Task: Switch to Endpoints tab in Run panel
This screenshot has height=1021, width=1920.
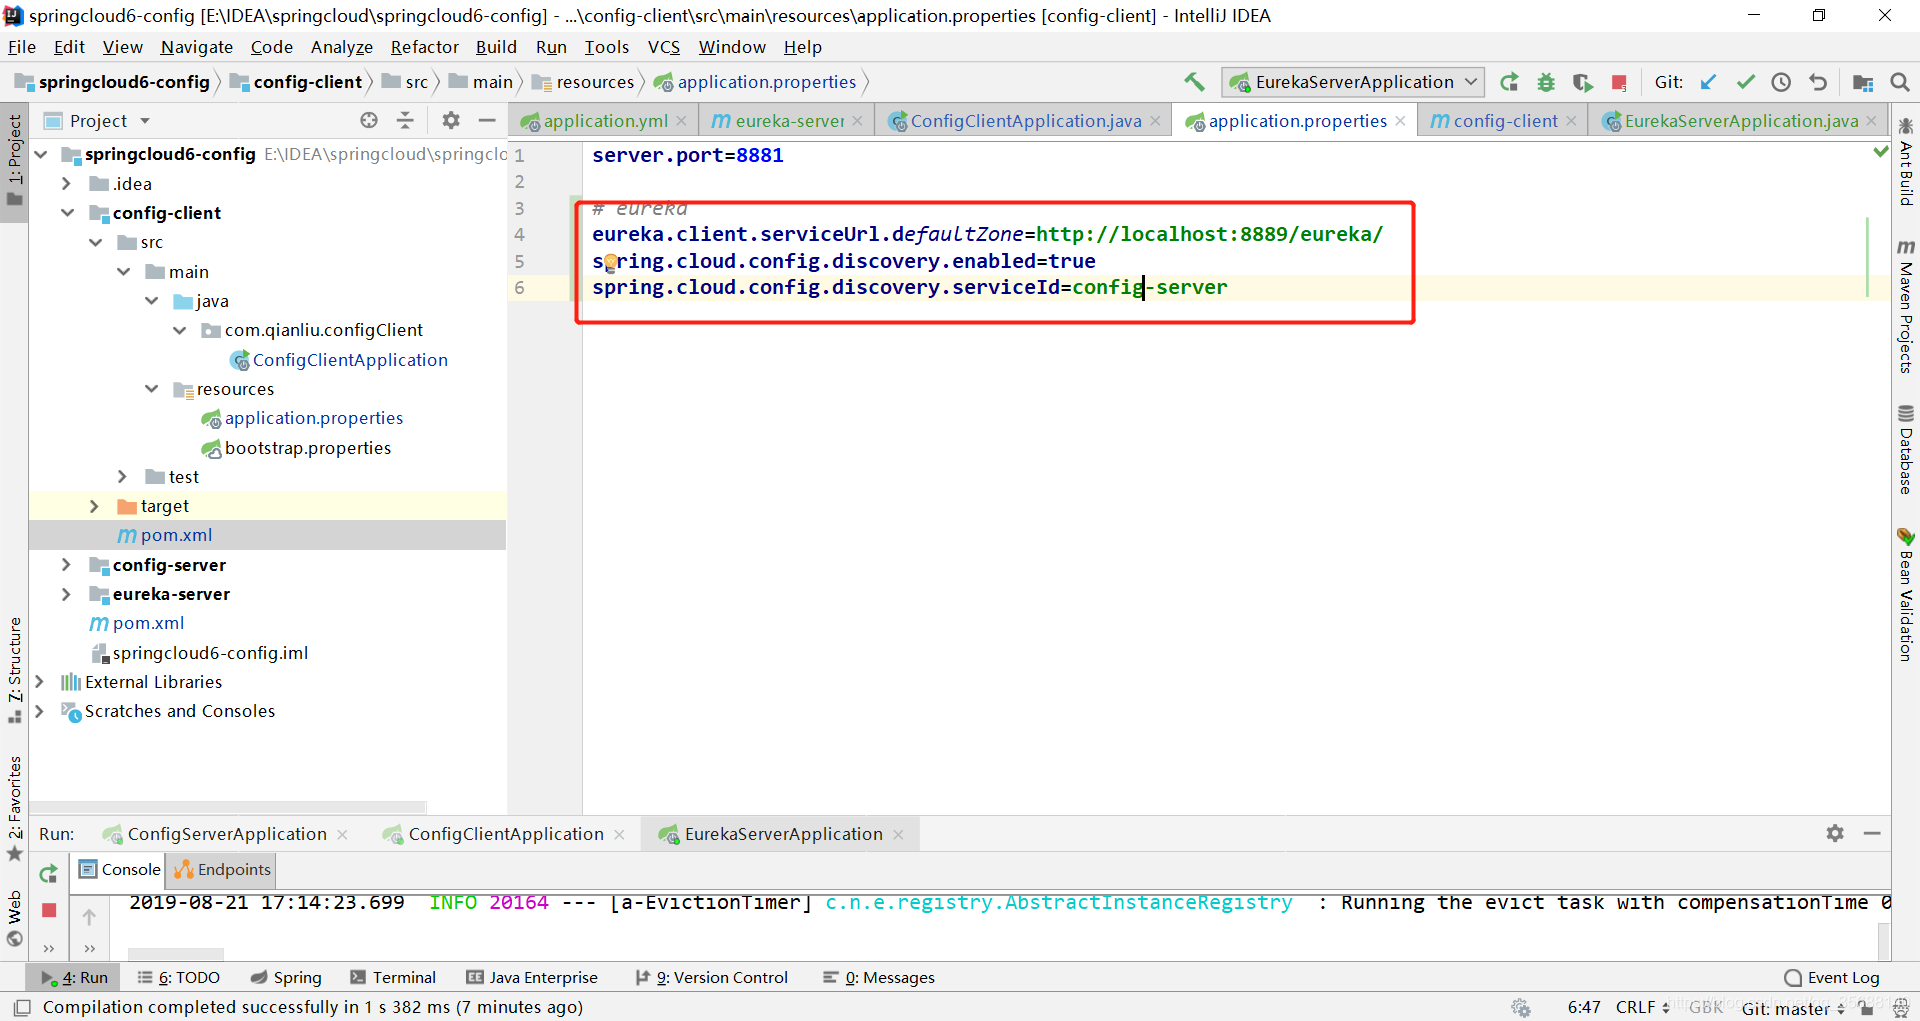Action: (222, 870)
